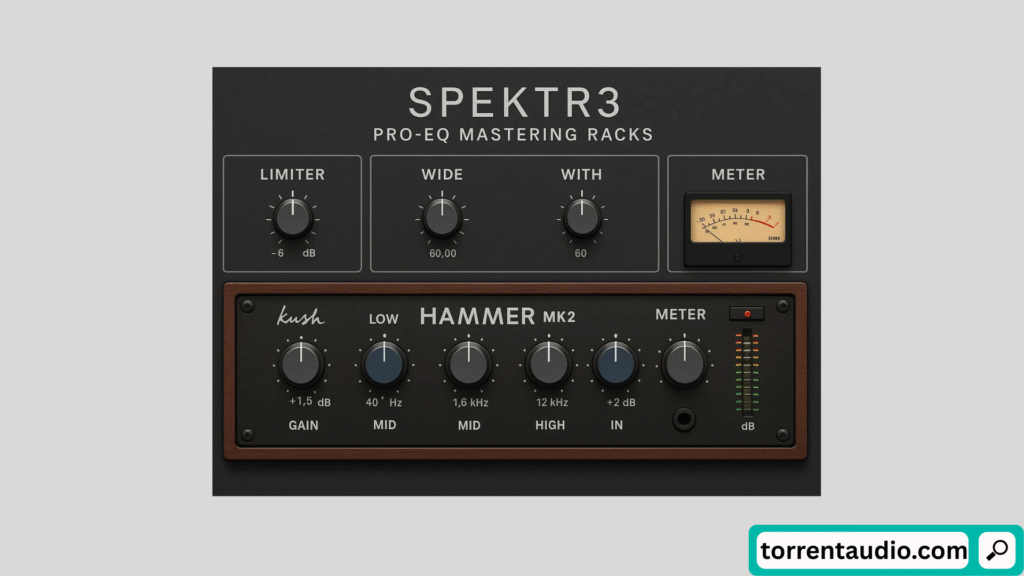Image resolution: width=1024 pixels, height=576 pixels.
Task: Click the With knob
Action: click(x=581, y=216)
